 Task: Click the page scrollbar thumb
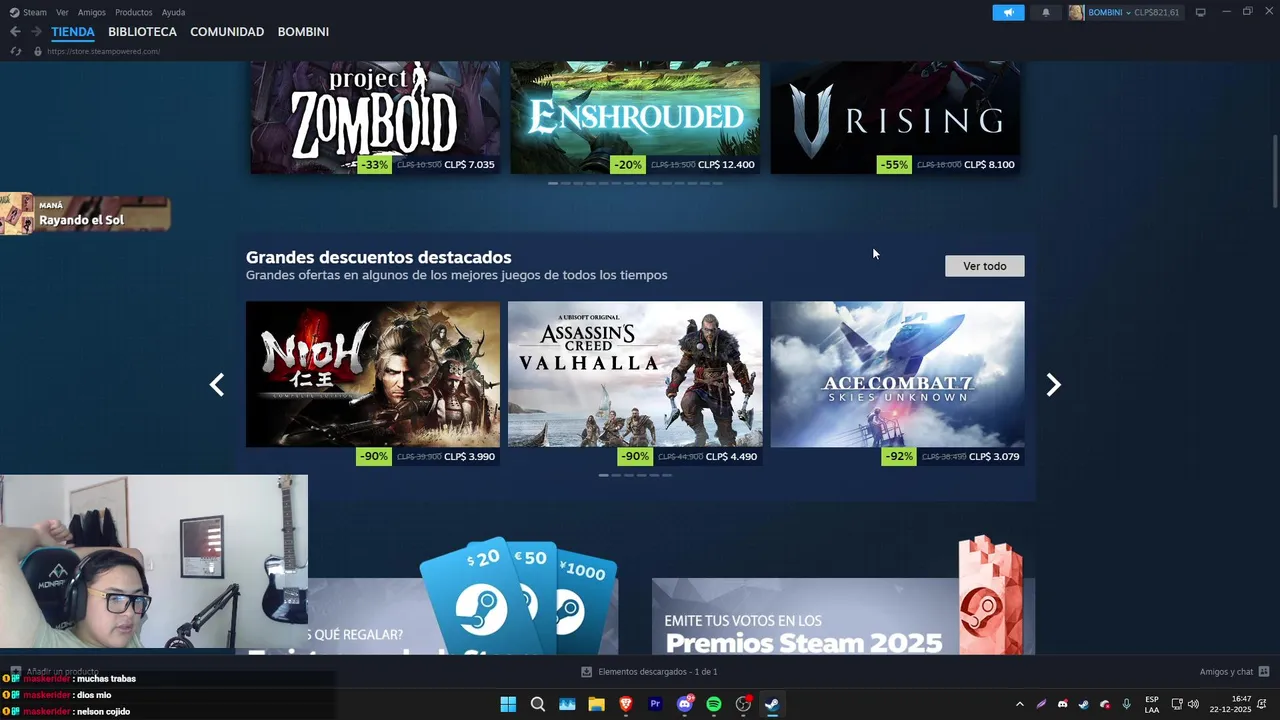(x=1275, y=170)
